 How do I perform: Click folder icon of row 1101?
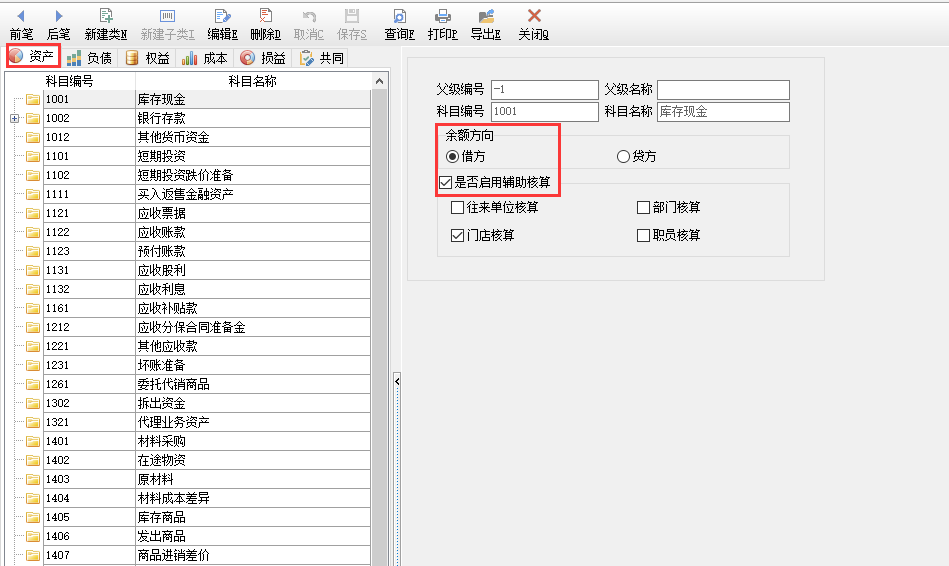33,156
